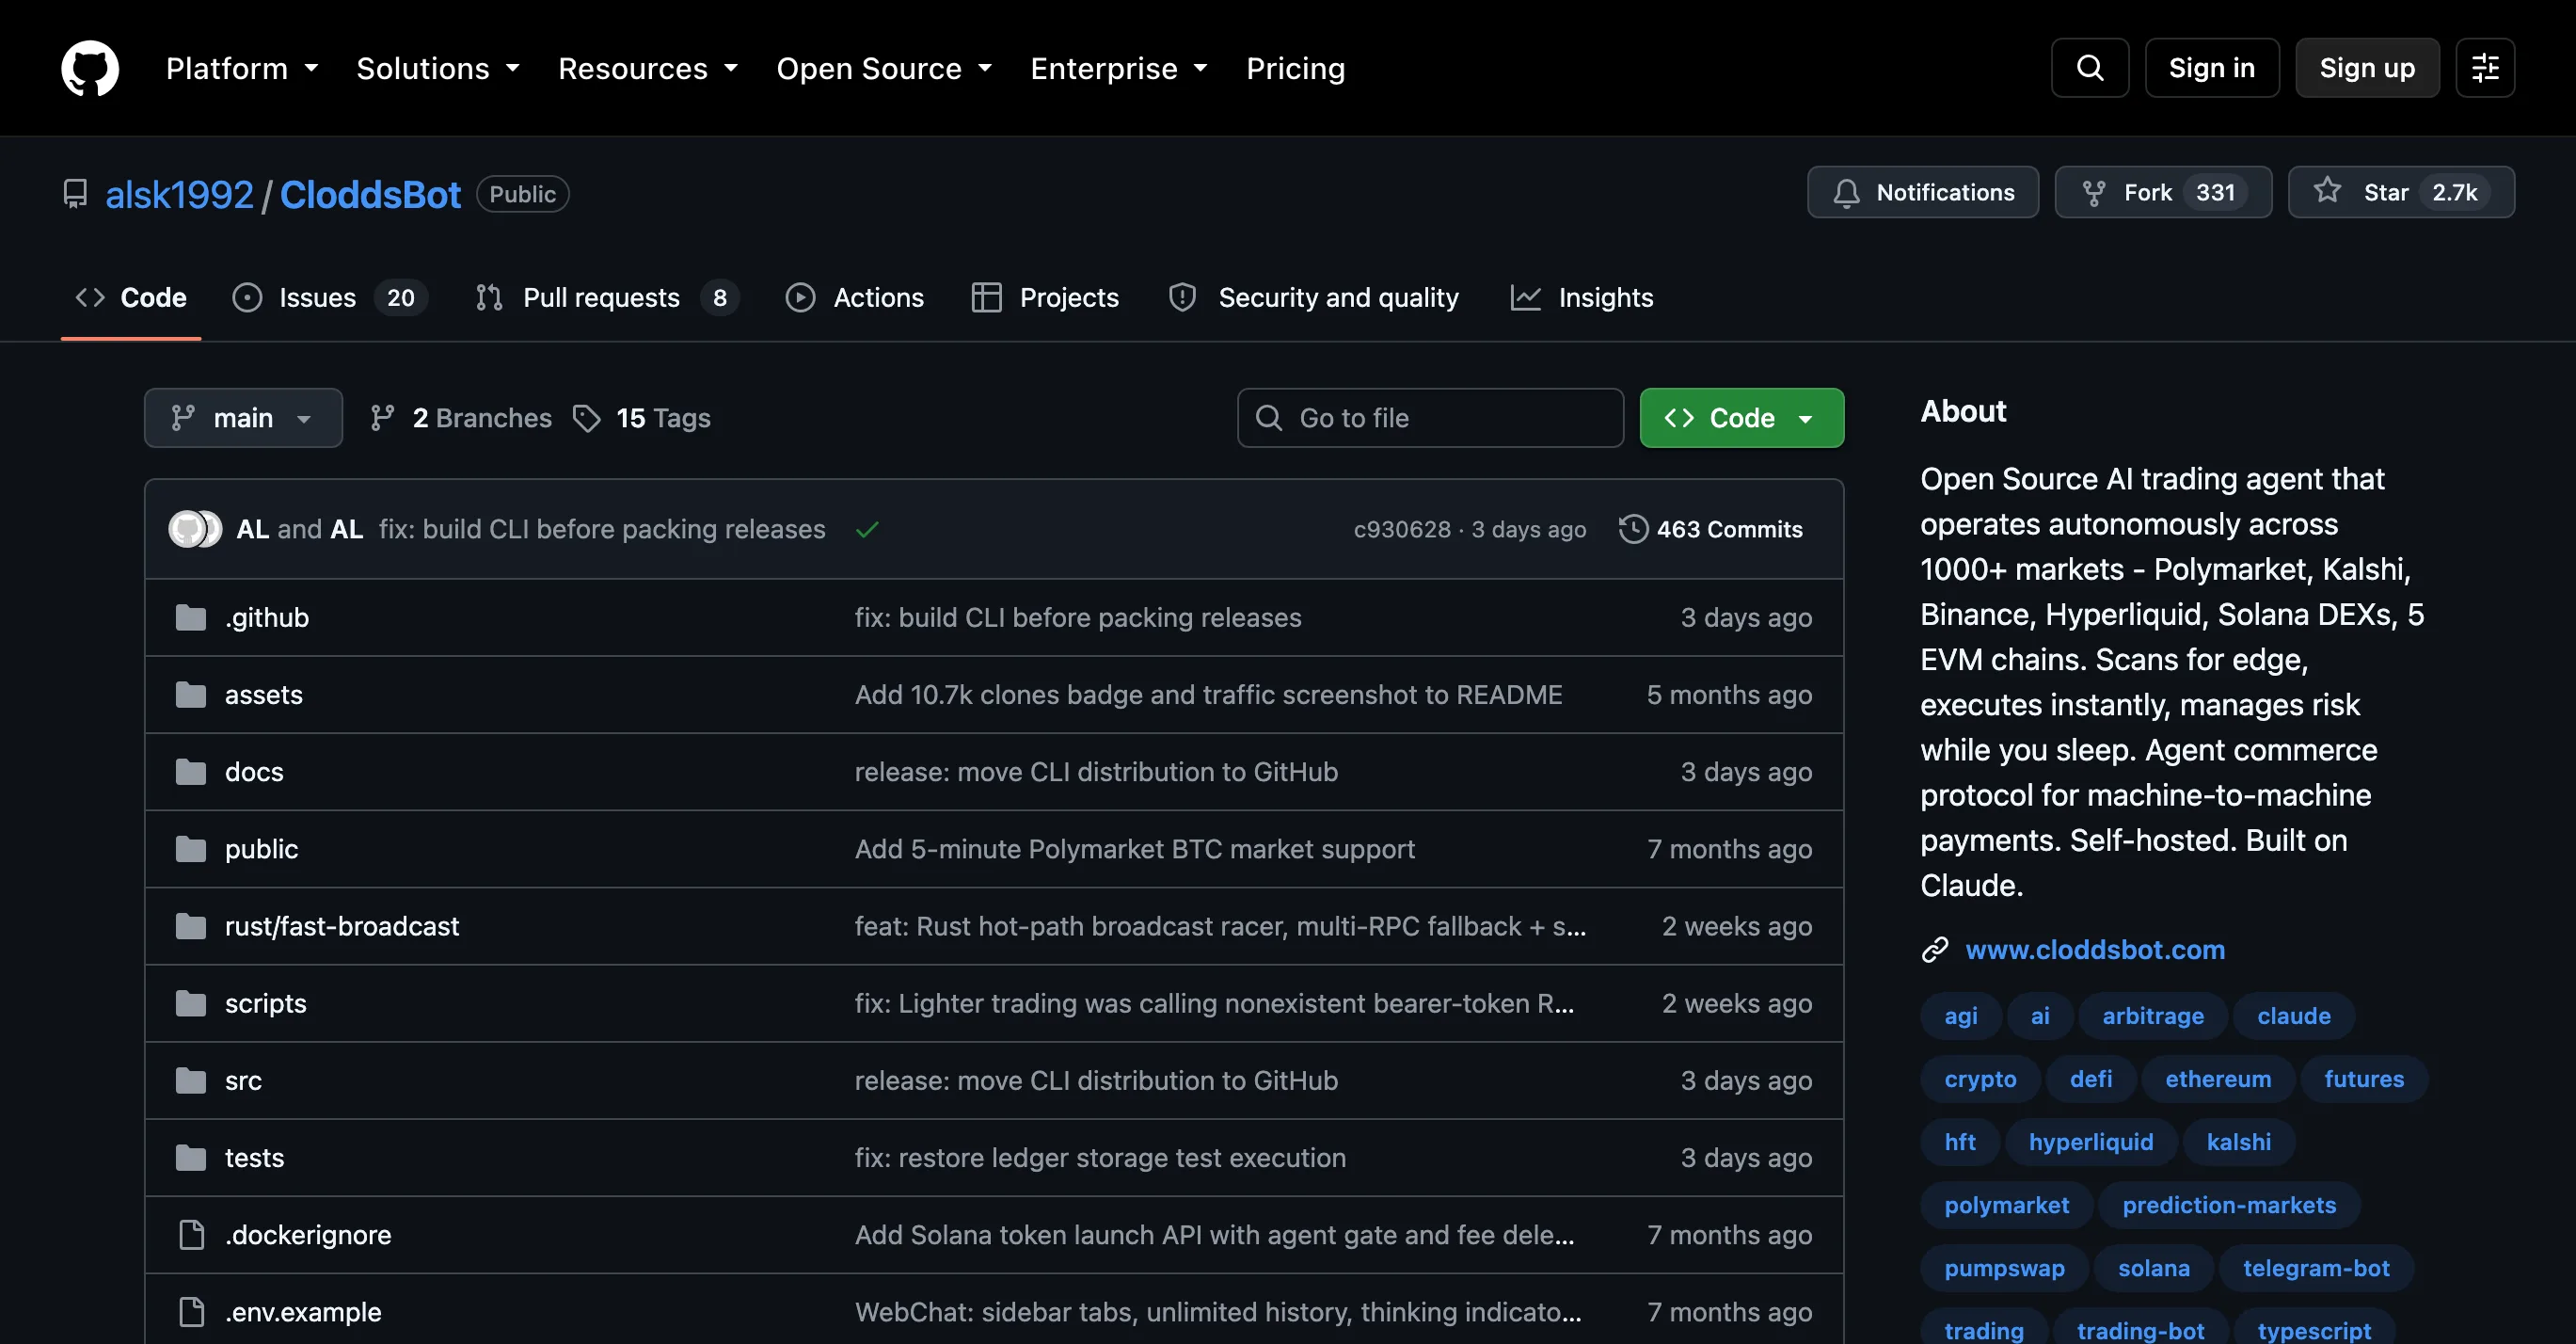The image size is (2576, 1344).
Task: Fork the CloddsBot repository
Action: click(2162, 192)
